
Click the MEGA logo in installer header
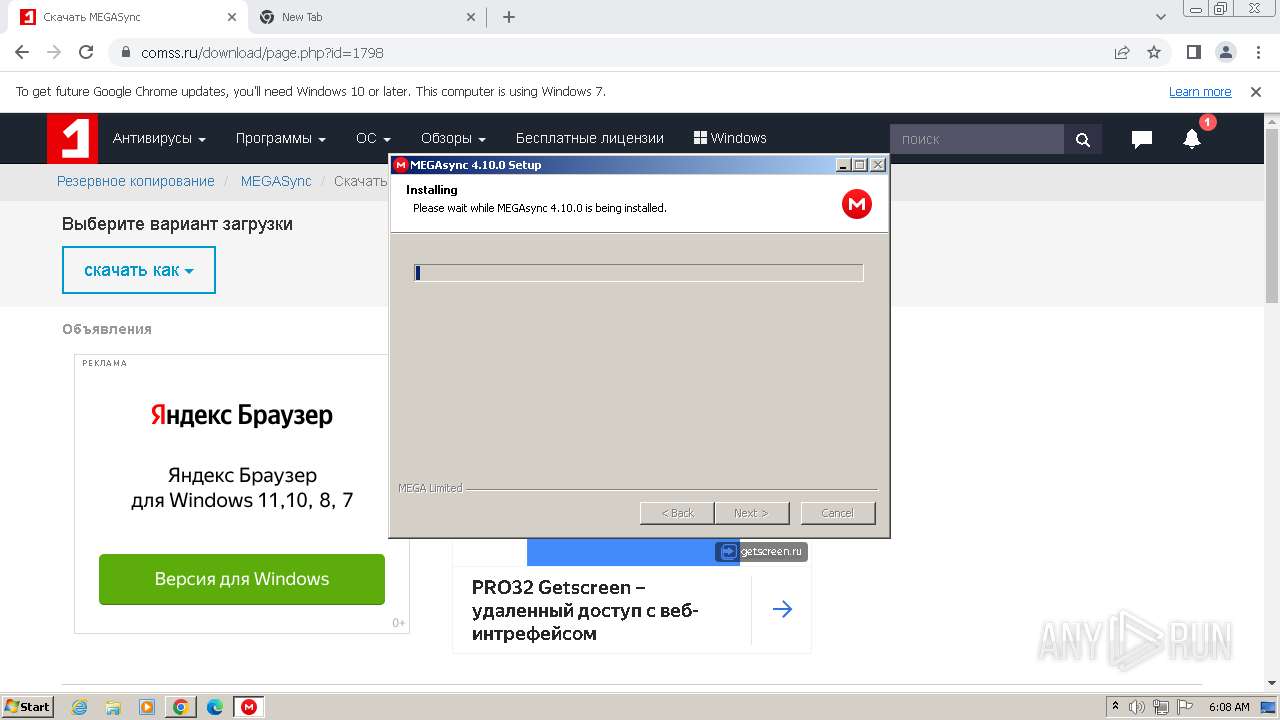[x=857, y=204]
